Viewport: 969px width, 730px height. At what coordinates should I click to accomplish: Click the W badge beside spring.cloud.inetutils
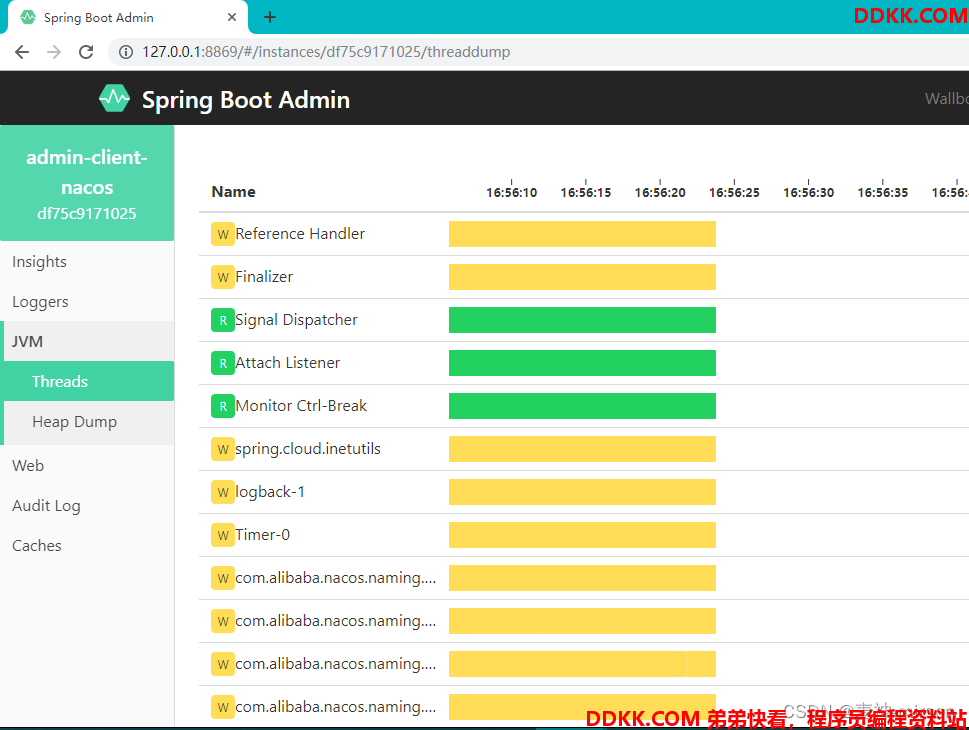222,449
